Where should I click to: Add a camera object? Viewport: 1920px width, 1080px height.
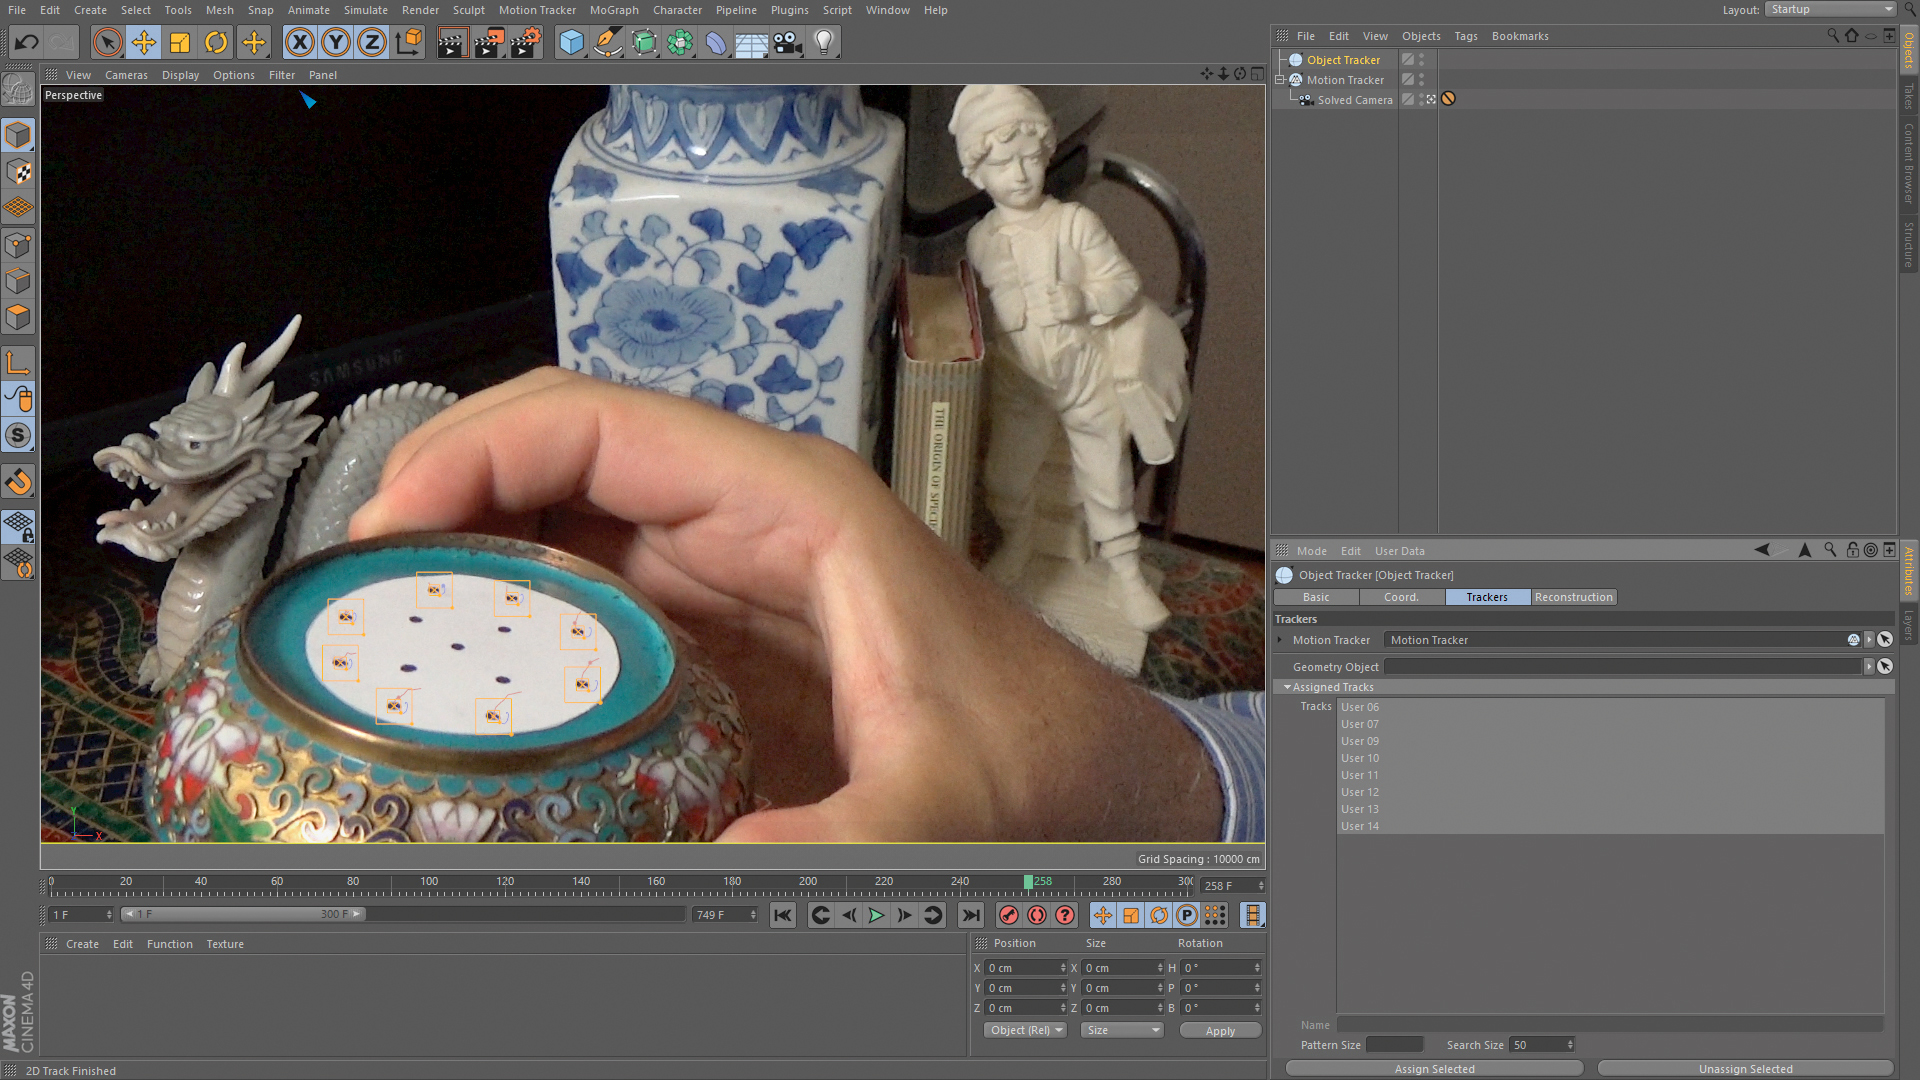[788, 43]
